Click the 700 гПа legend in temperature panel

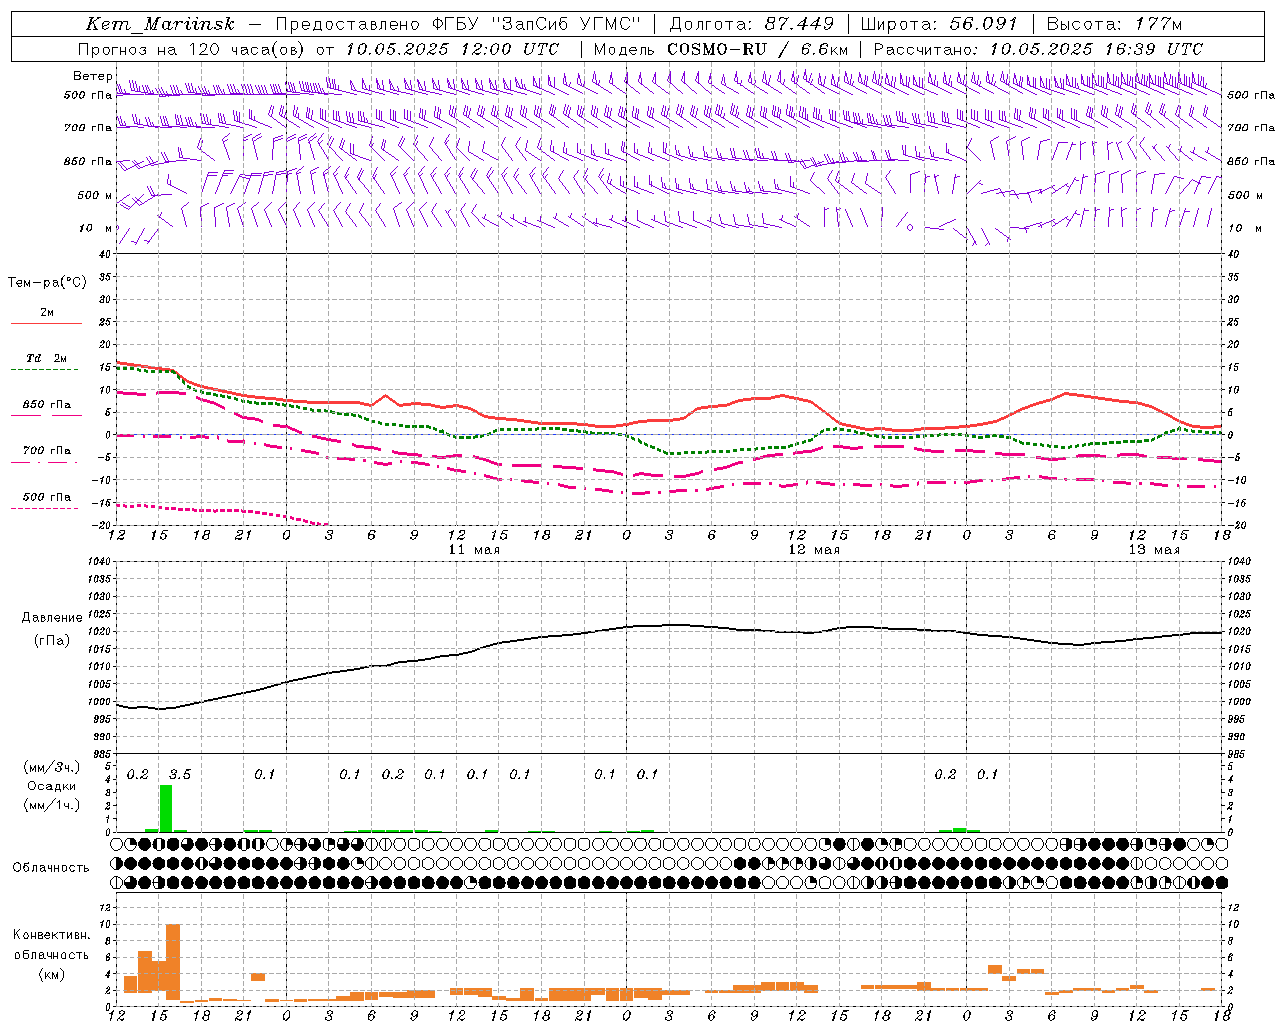[x=47, y=450]
